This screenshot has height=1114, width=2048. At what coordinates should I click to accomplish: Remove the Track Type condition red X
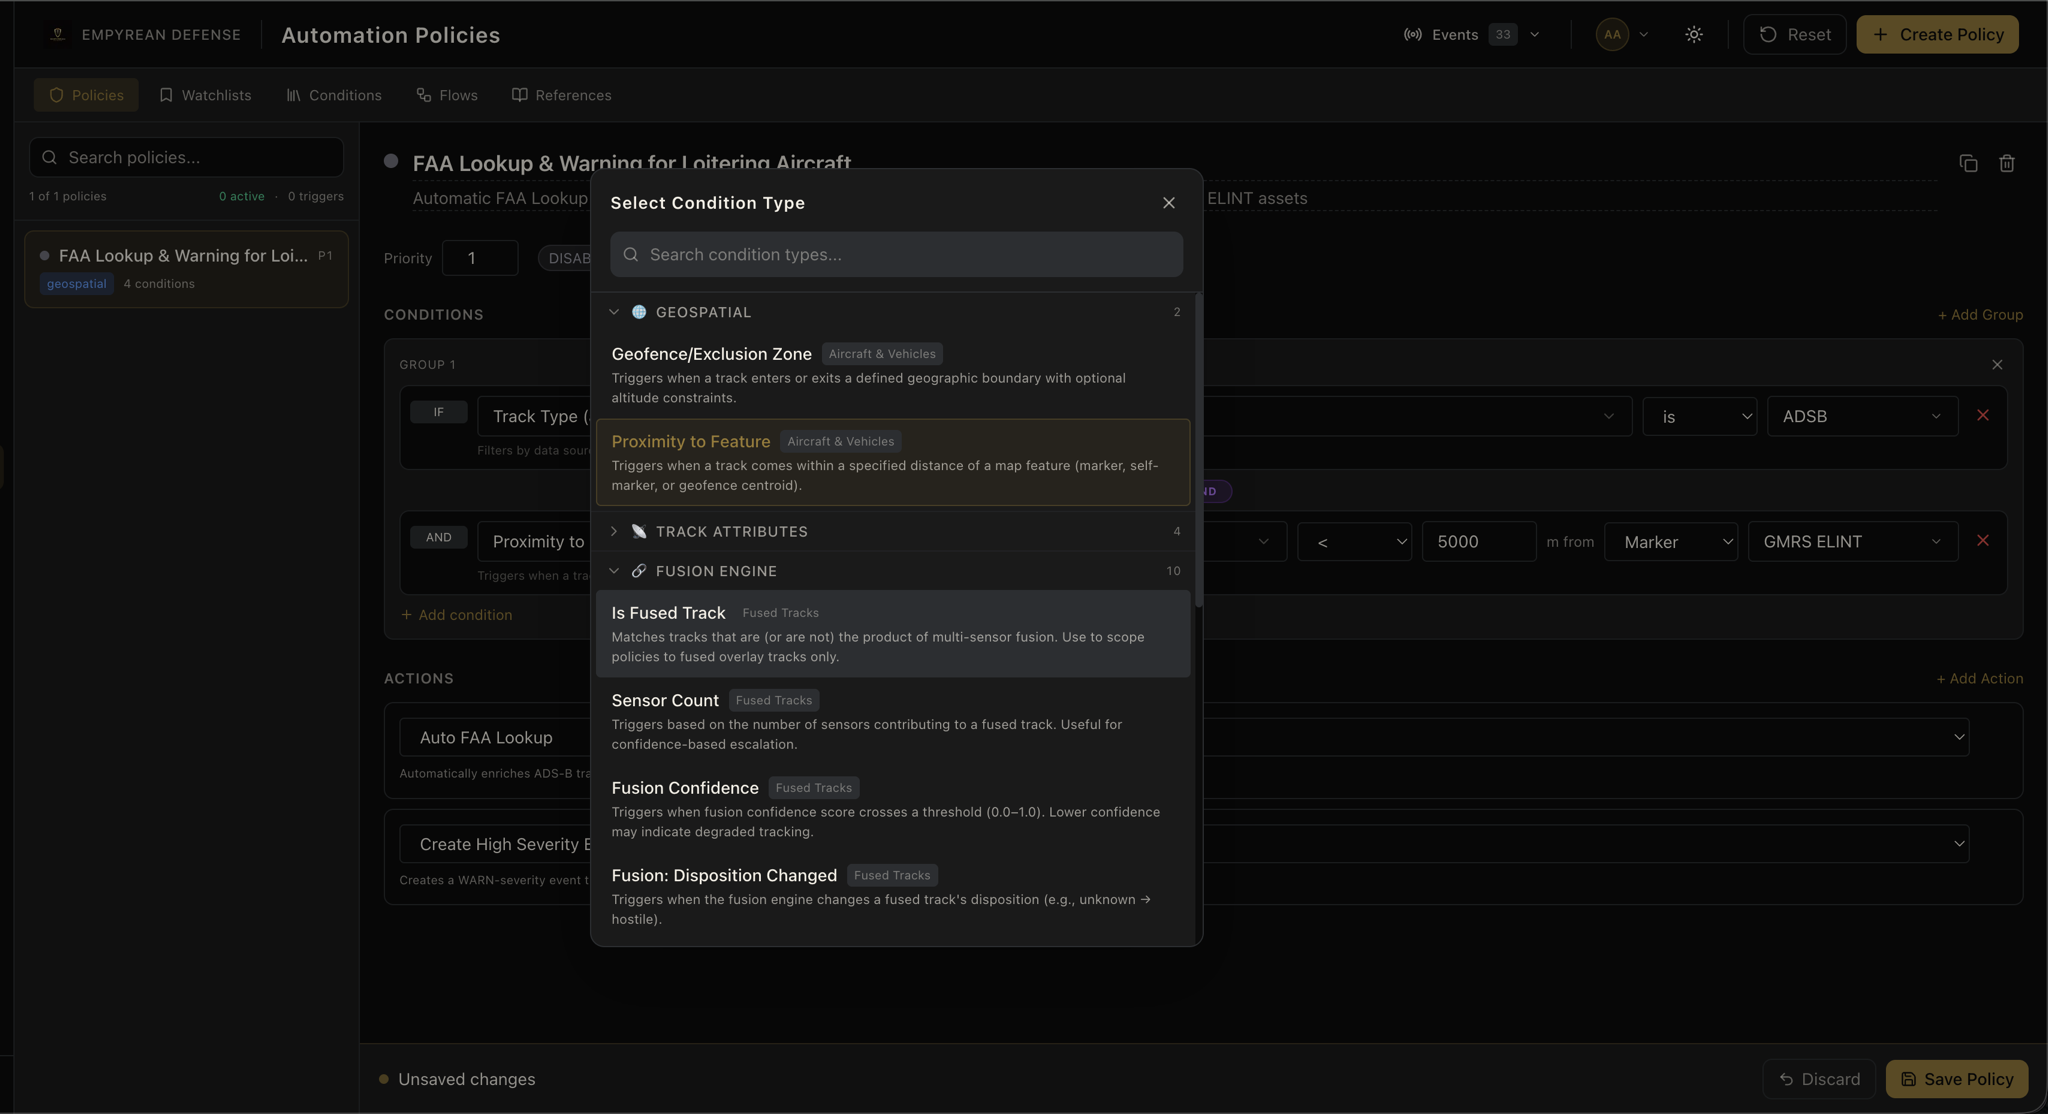[x=1982, y=415]
